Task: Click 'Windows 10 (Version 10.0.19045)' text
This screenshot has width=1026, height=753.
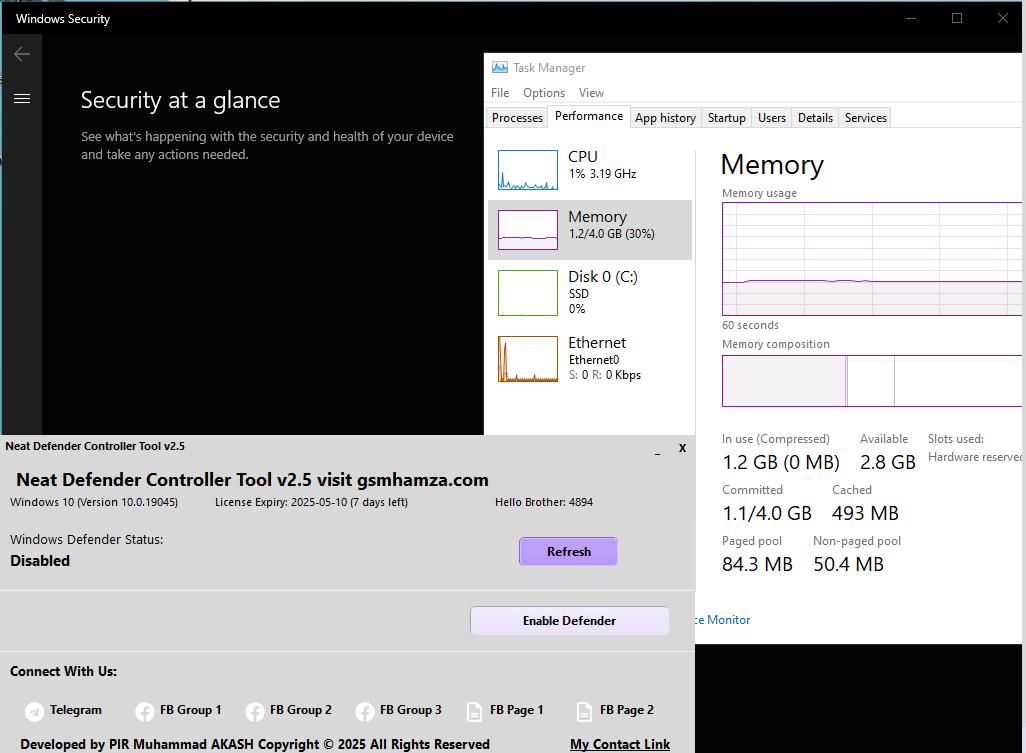Action: tap(94, 502)
